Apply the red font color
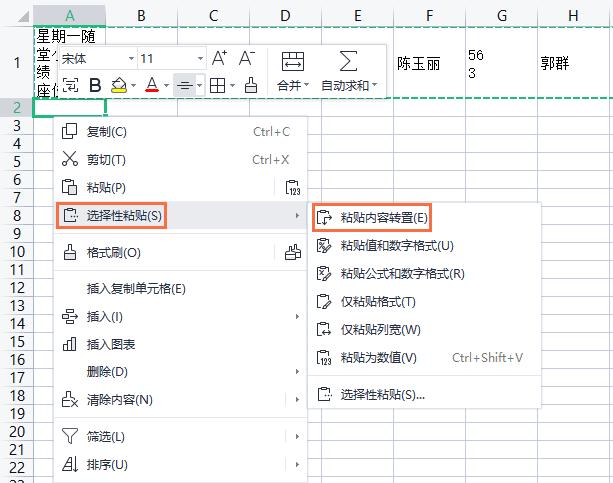This screenshot has height=483, width=613. tap(152, 85)
